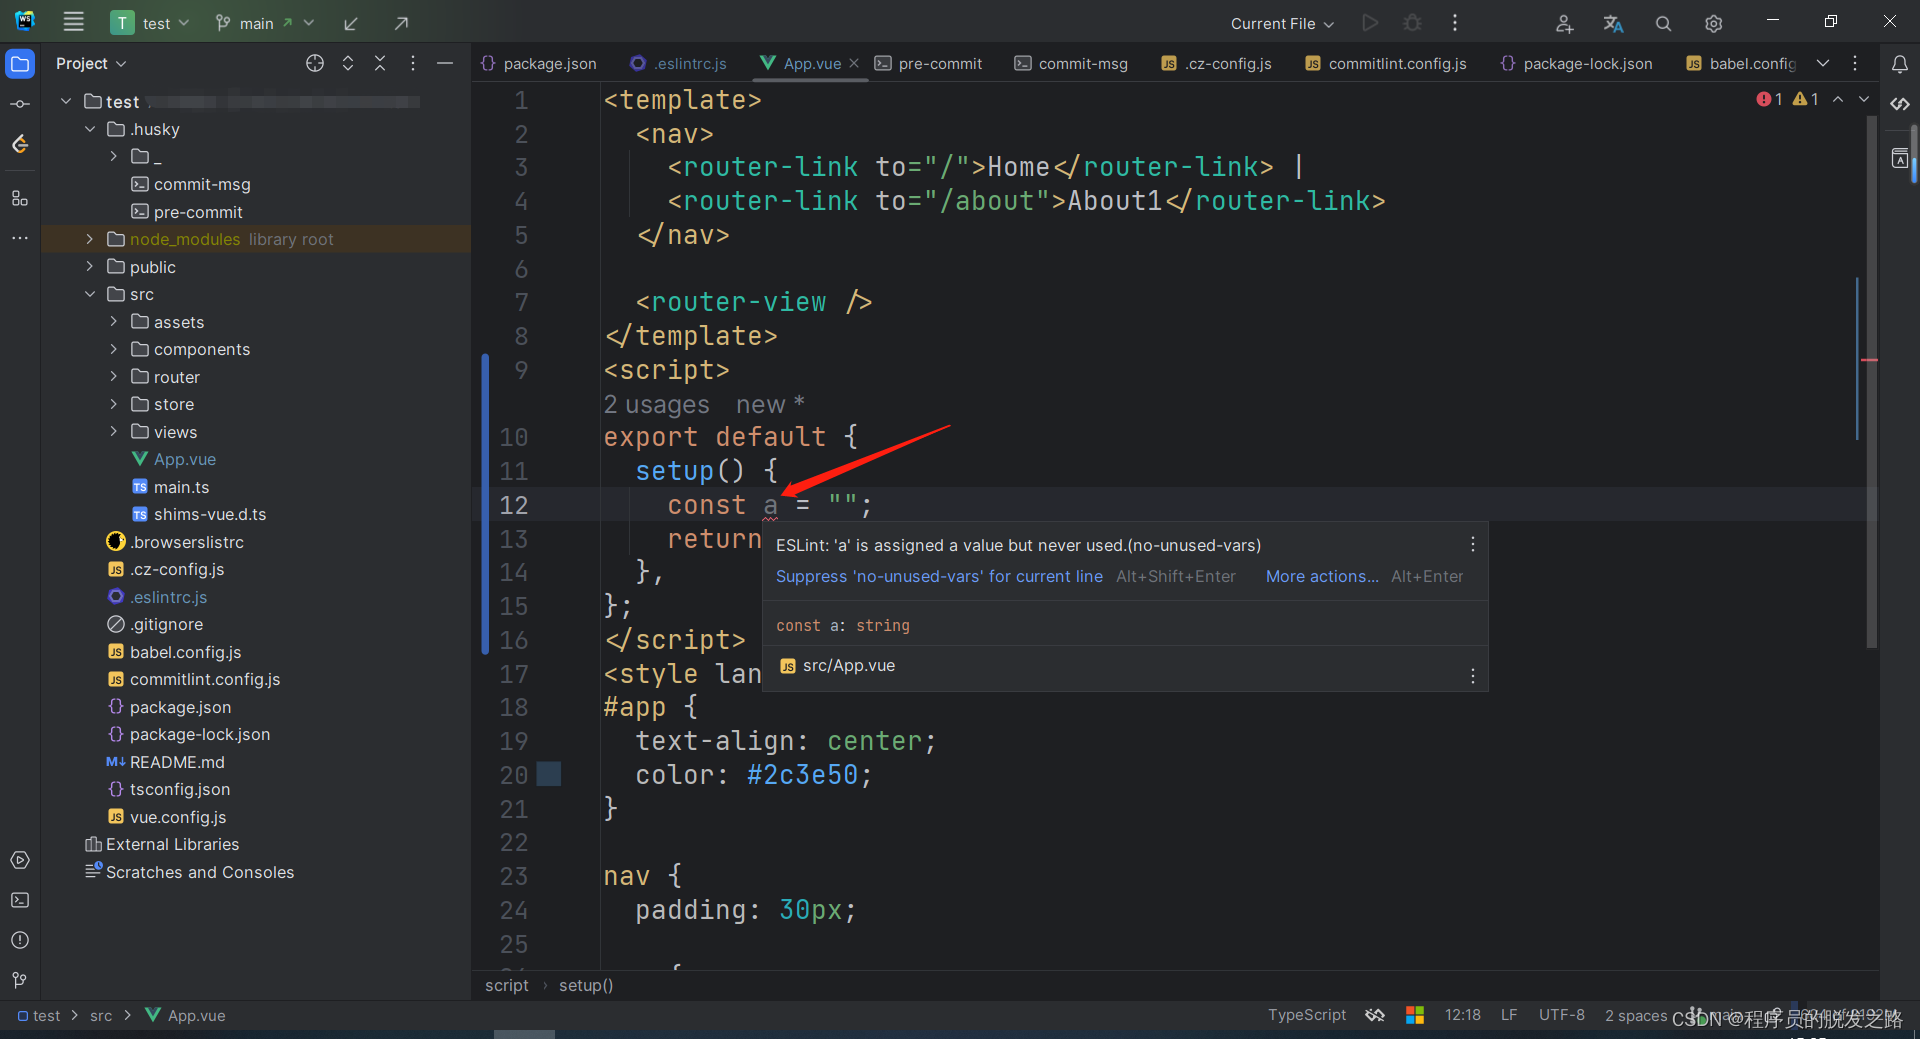Open the Terminal tool window

[20, 900]
